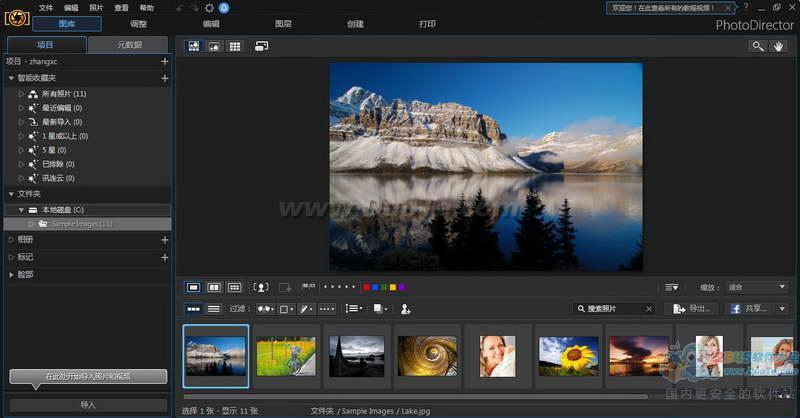Click the filmstrip horizontal scrollbar
The image size is (800, 418).
pos(415,396)
